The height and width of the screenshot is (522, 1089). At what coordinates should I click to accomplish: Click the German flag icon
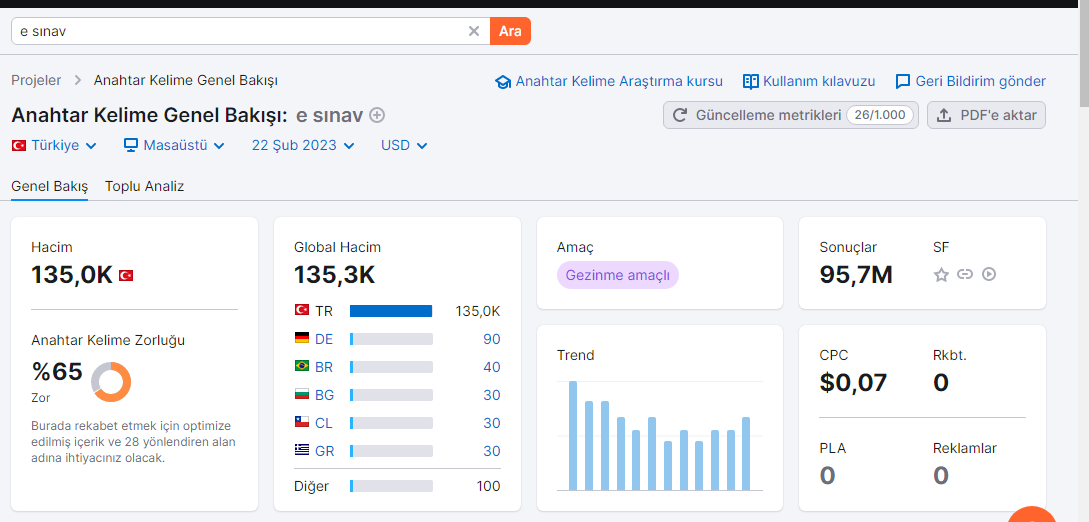tap(301, 338)
